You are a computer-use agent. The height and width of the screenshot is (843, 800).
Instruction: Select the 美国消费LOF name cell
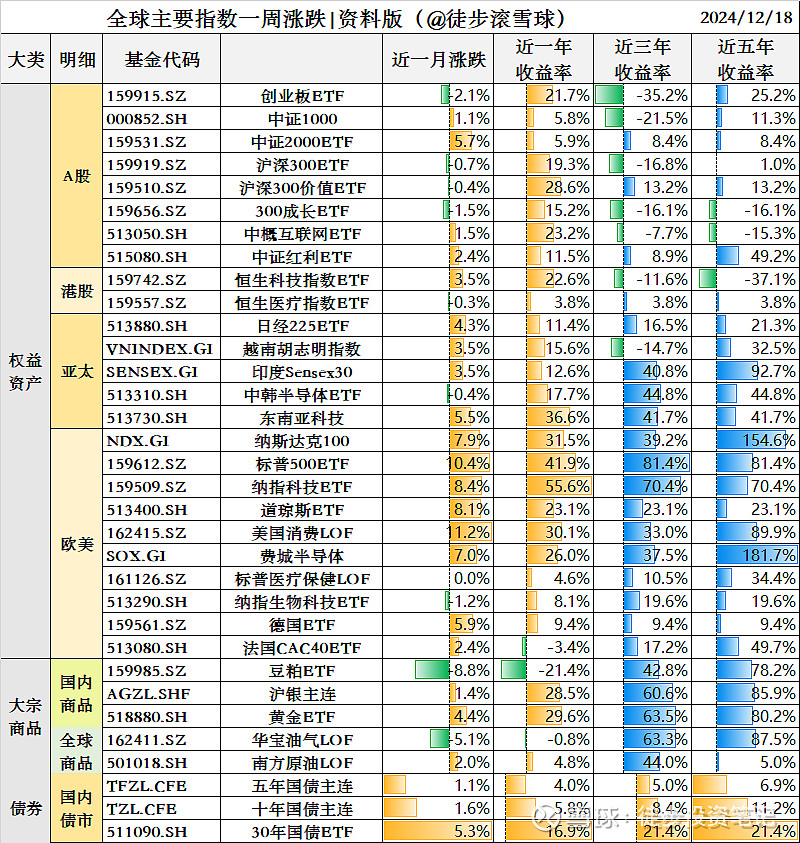(302, 533)
